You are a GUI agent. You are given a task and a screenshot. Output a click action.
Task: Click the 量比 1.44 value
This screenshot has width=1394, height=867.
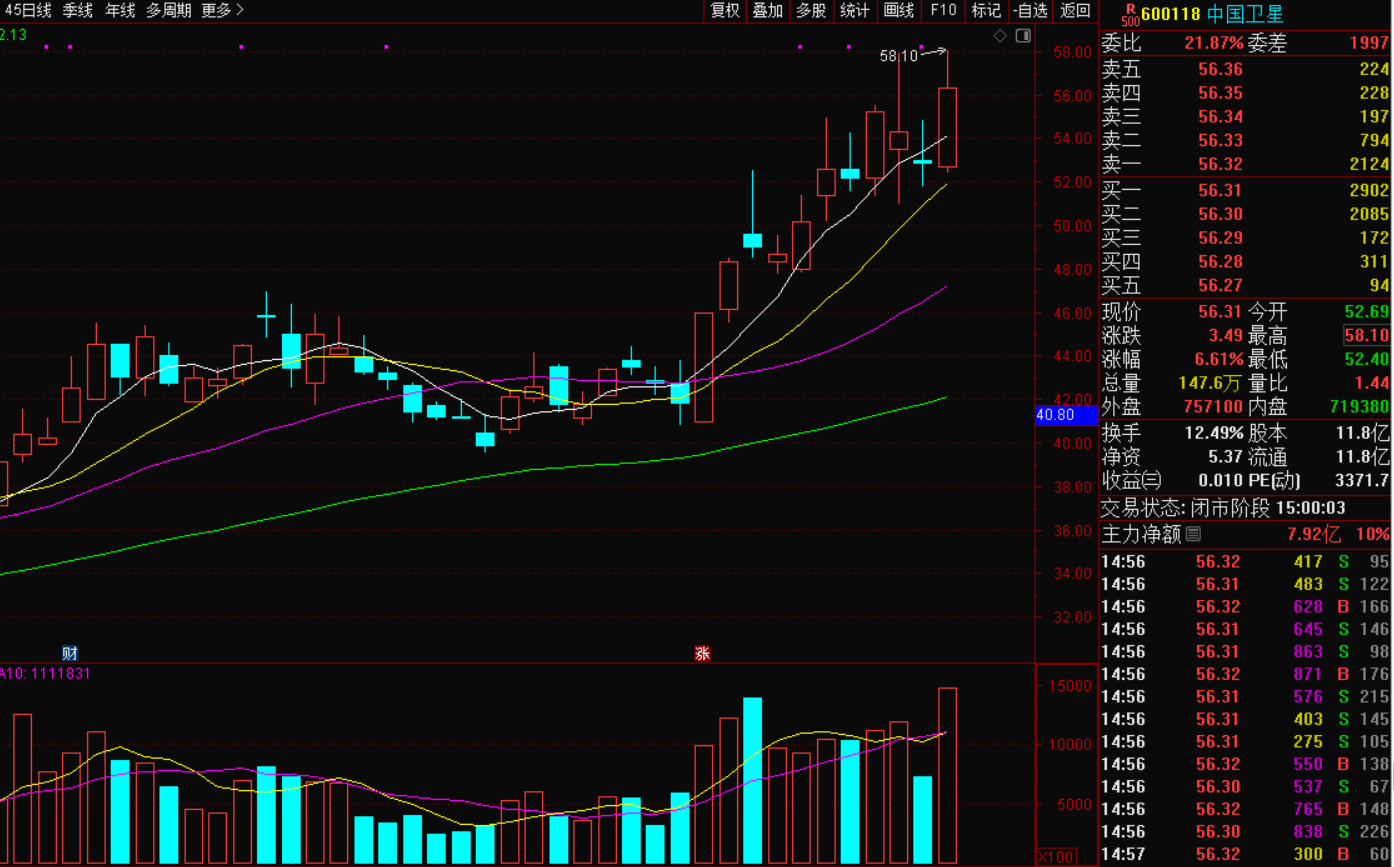[x=1373, y=384]
